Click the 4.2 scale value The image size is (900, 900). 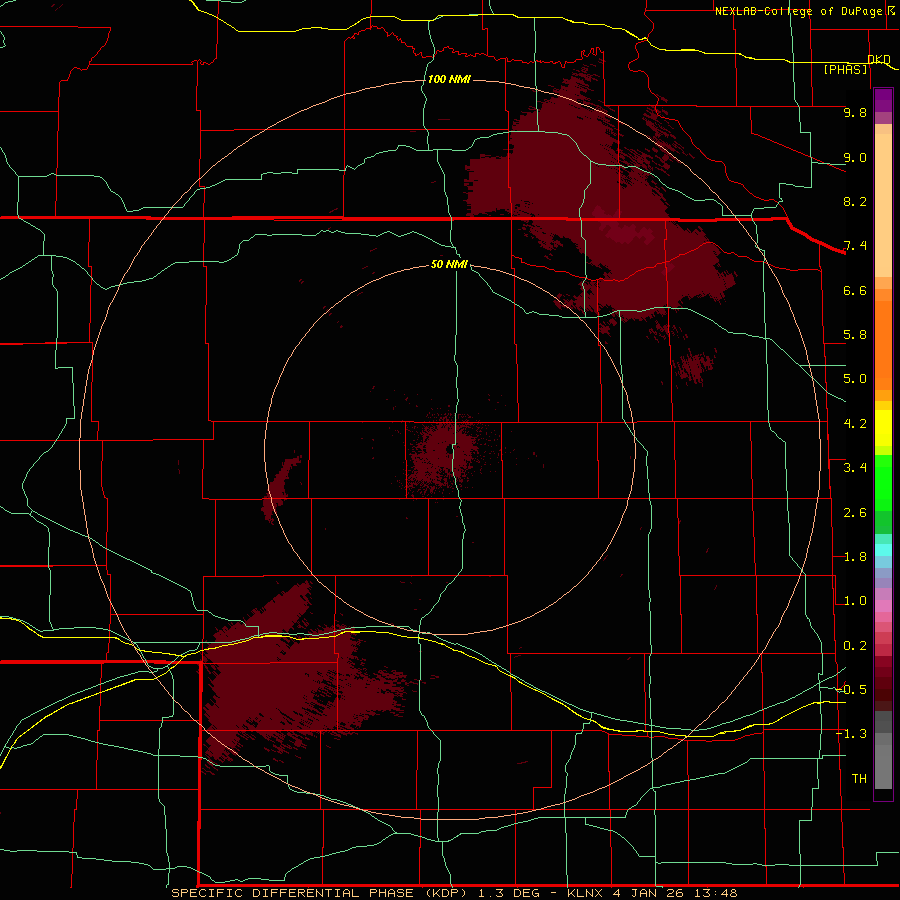[x=855, y=424]
